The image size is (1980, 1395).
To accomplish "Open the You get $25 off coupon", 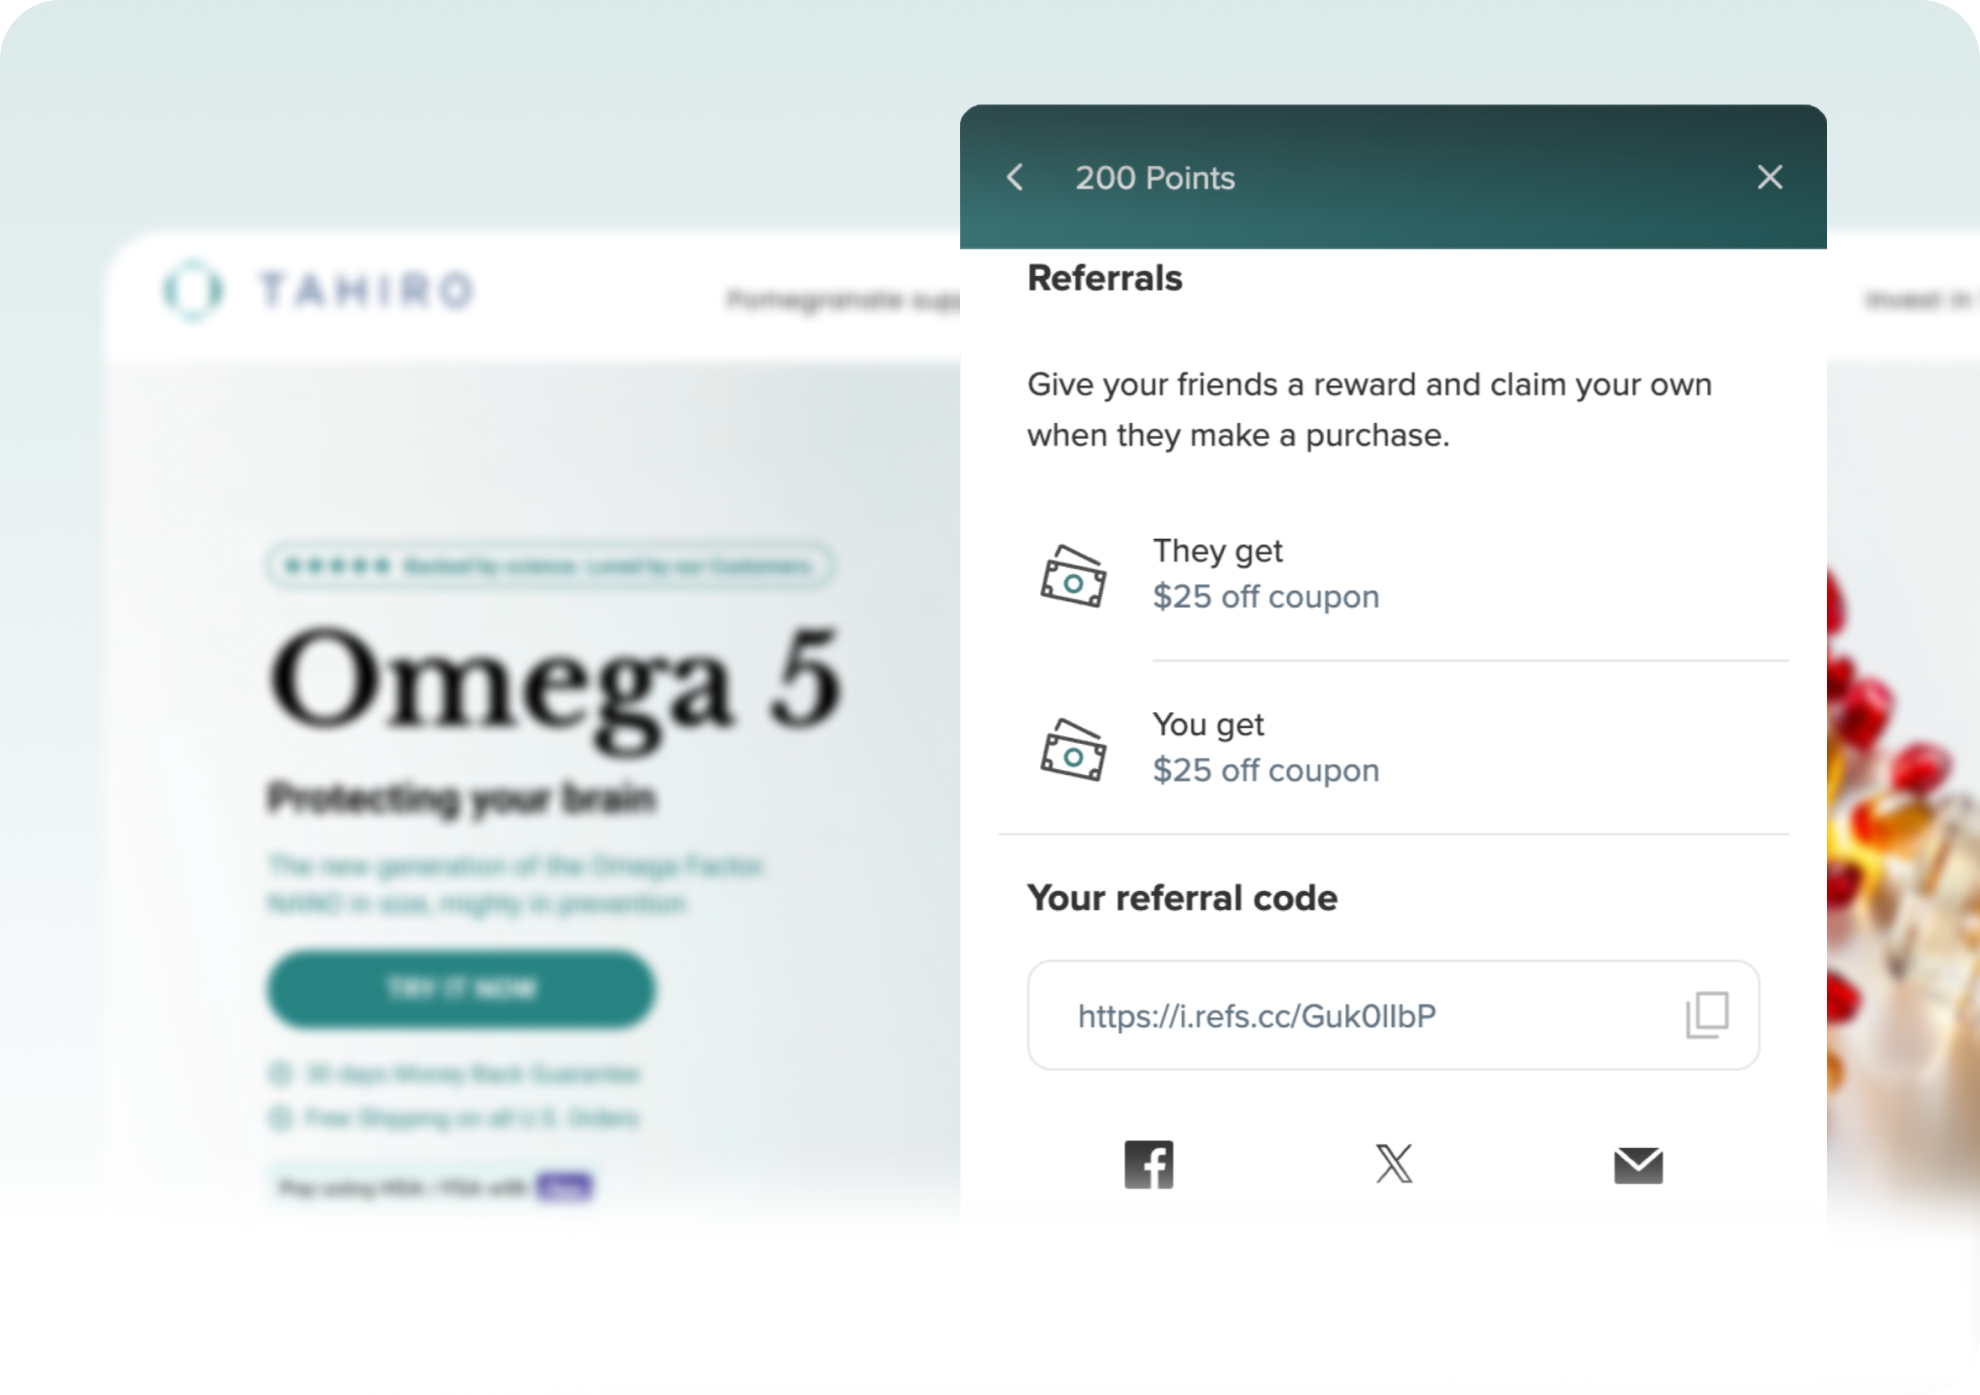I will tap(1265, 771).
